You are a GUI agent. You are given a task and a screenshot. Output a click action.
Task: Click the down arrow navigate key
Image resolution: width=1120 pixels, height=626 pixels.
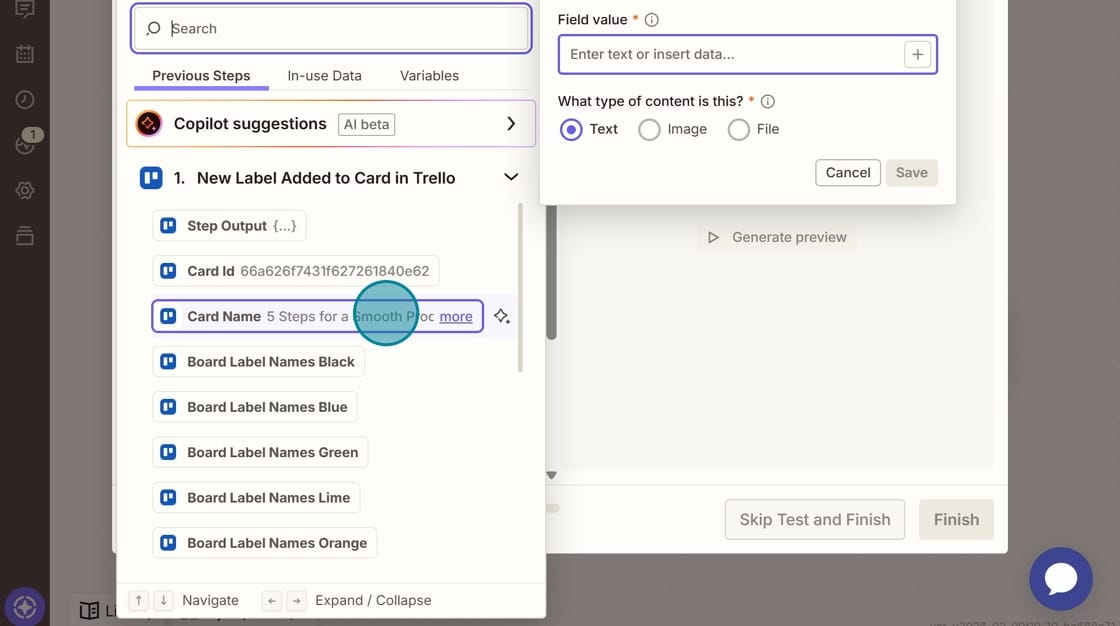pyautogui.click(x=164, y=600)
